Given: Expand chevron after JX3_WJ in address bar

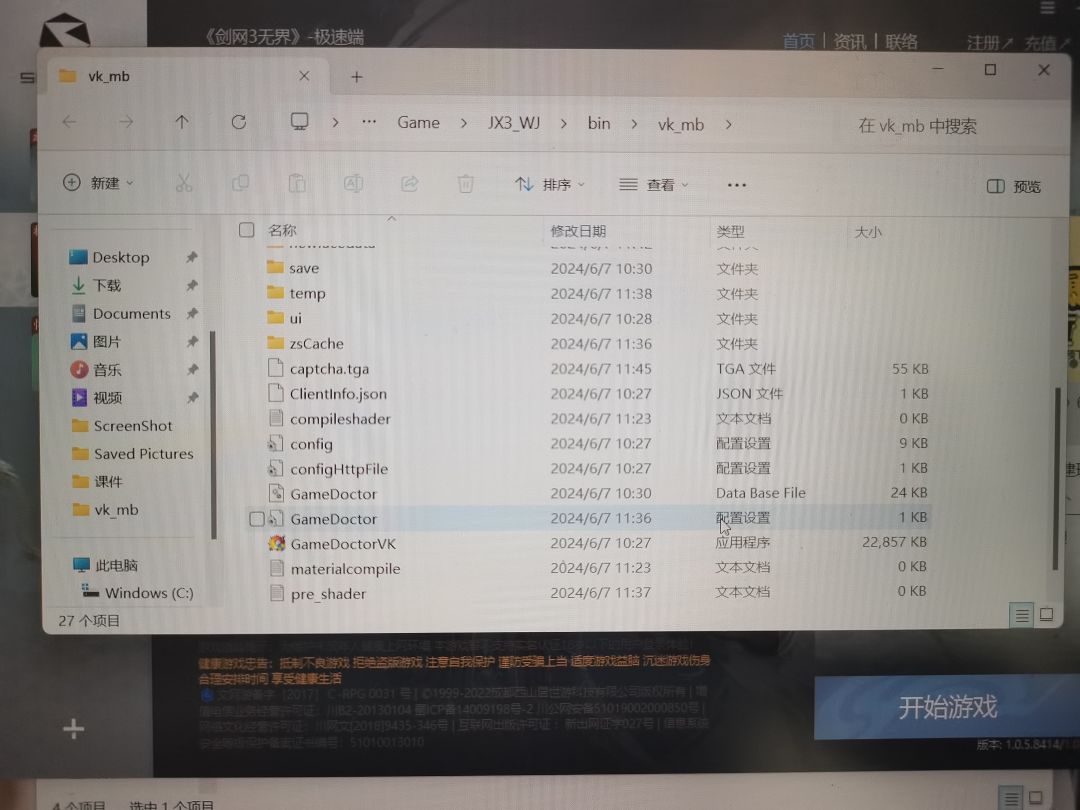Looking at the screenshot, I should click(564, 124).
